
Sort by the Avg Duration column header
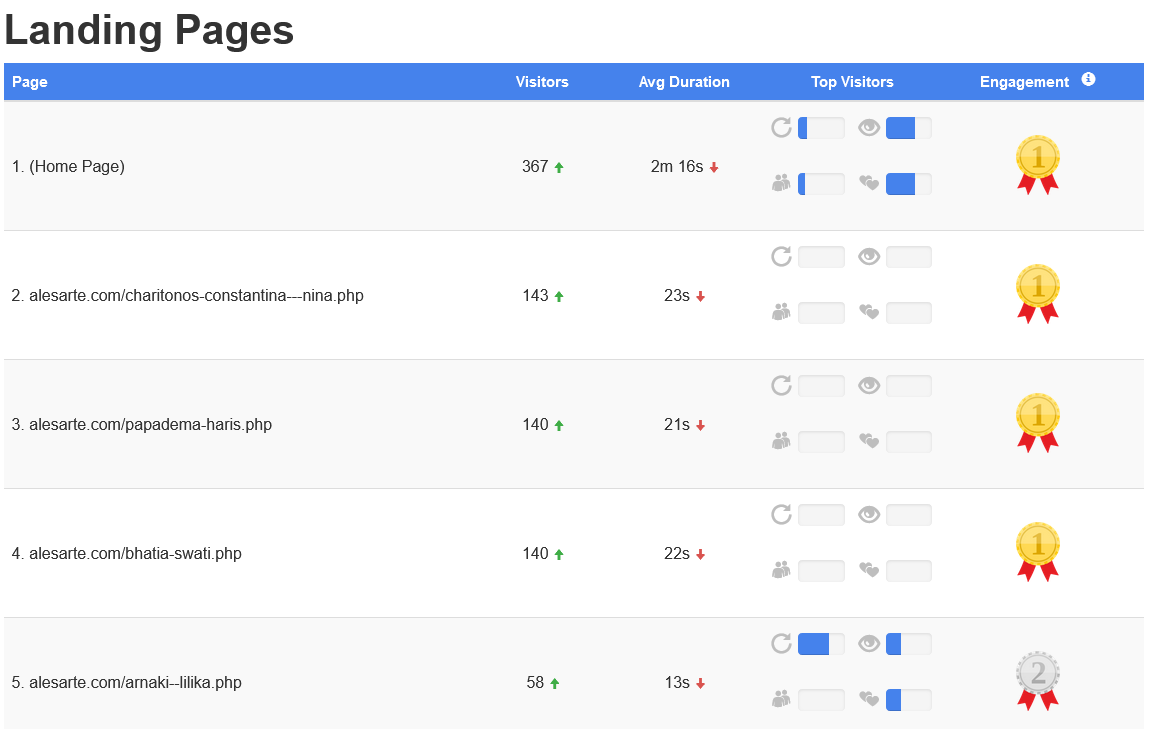pyautogui.click(x=684, y=82)
